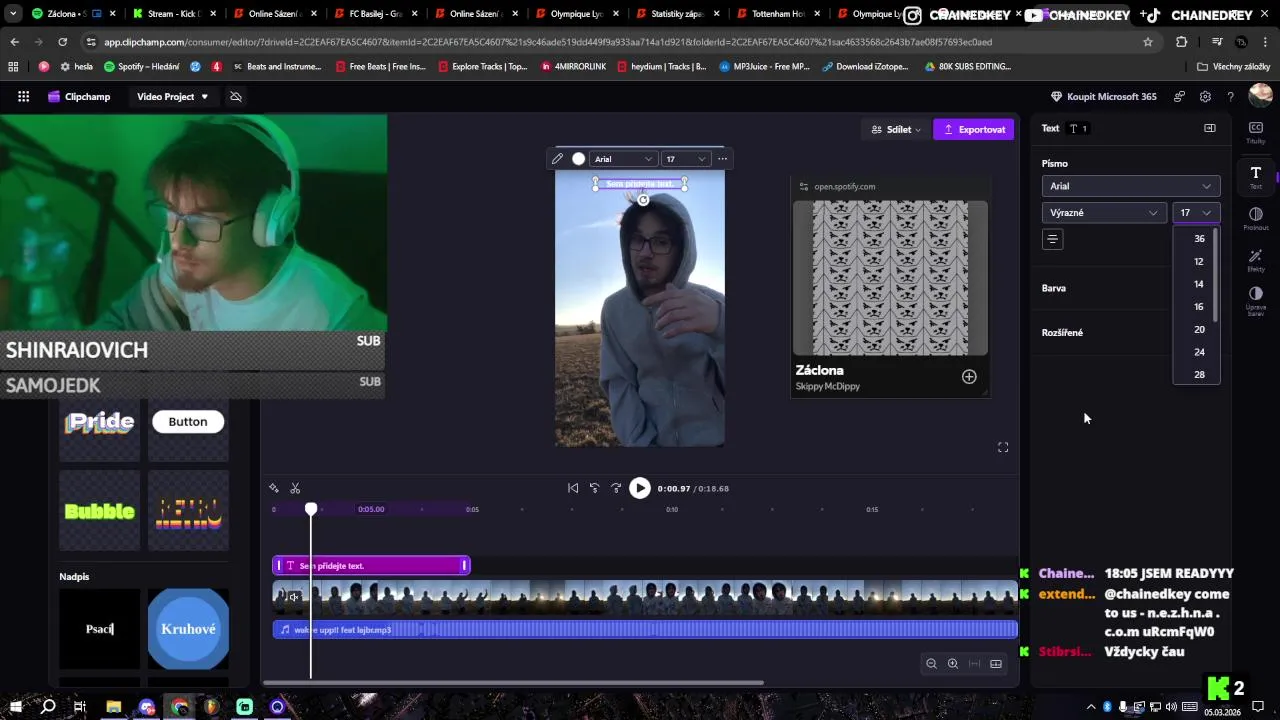Enter fullscreen preview mode

click(x=1003, y=447)
